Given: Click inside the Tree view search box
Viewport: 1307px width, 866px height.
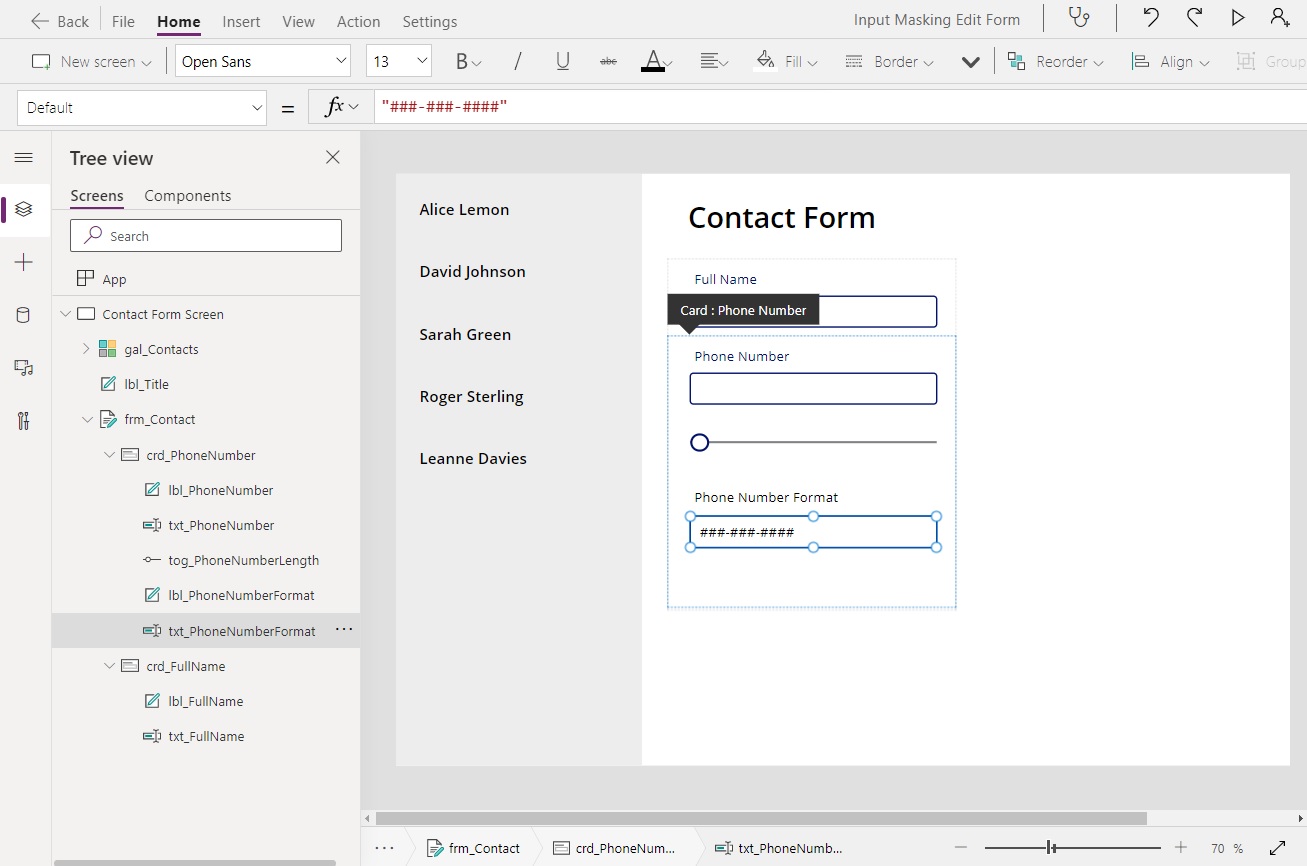Looking at the screenshot, I should (x=205, y=235).
